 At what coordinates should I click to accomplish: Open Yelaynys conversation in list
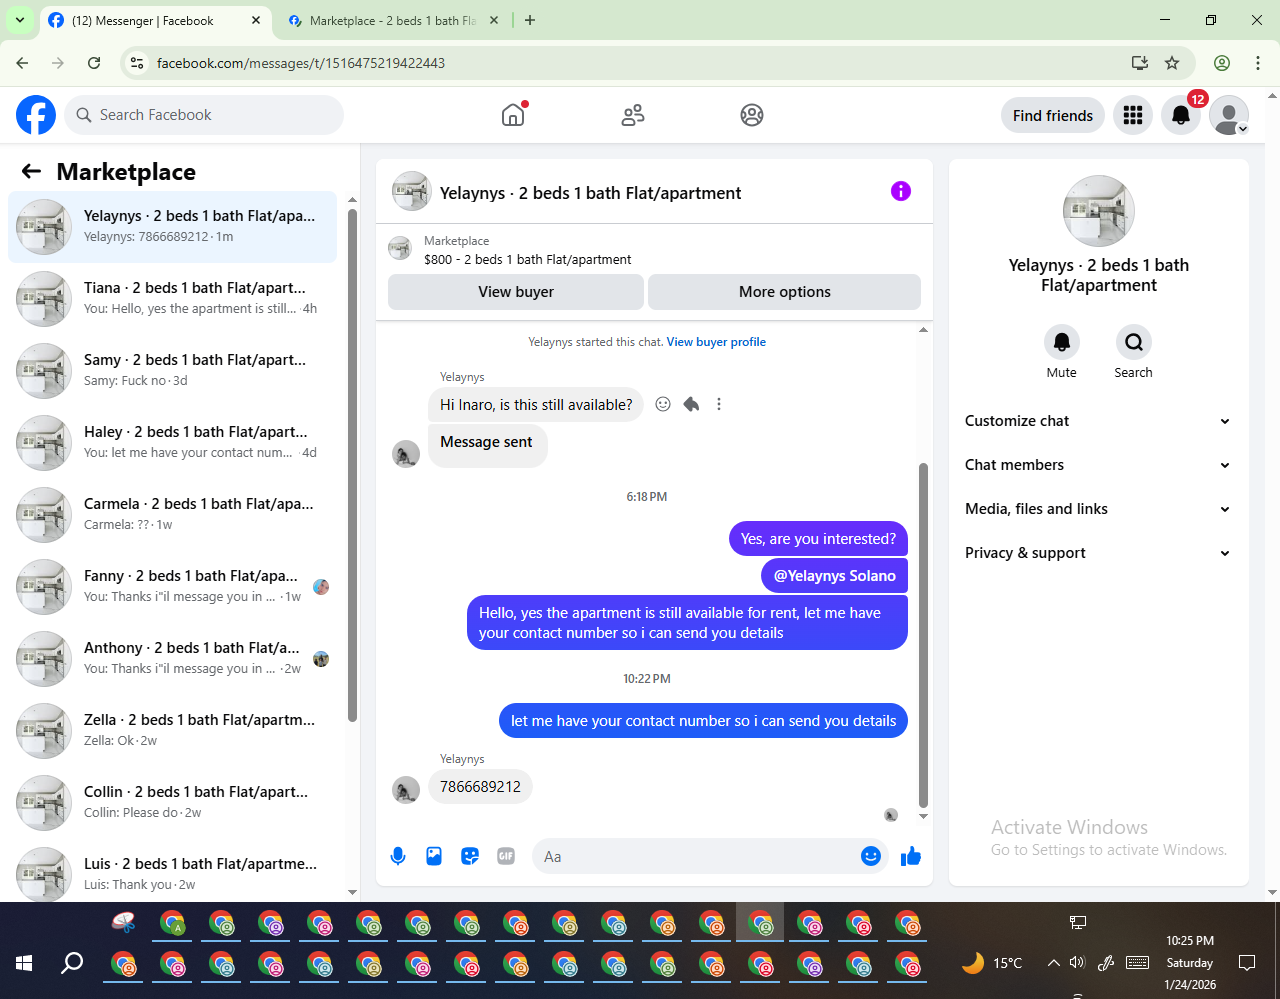[173, 227]
